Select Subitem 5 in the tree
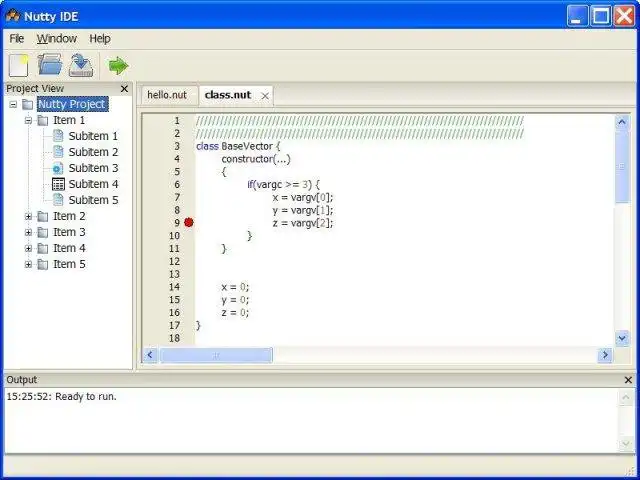Image resolution: width=640 pixels, height=480 pixels. coord(93,200)
